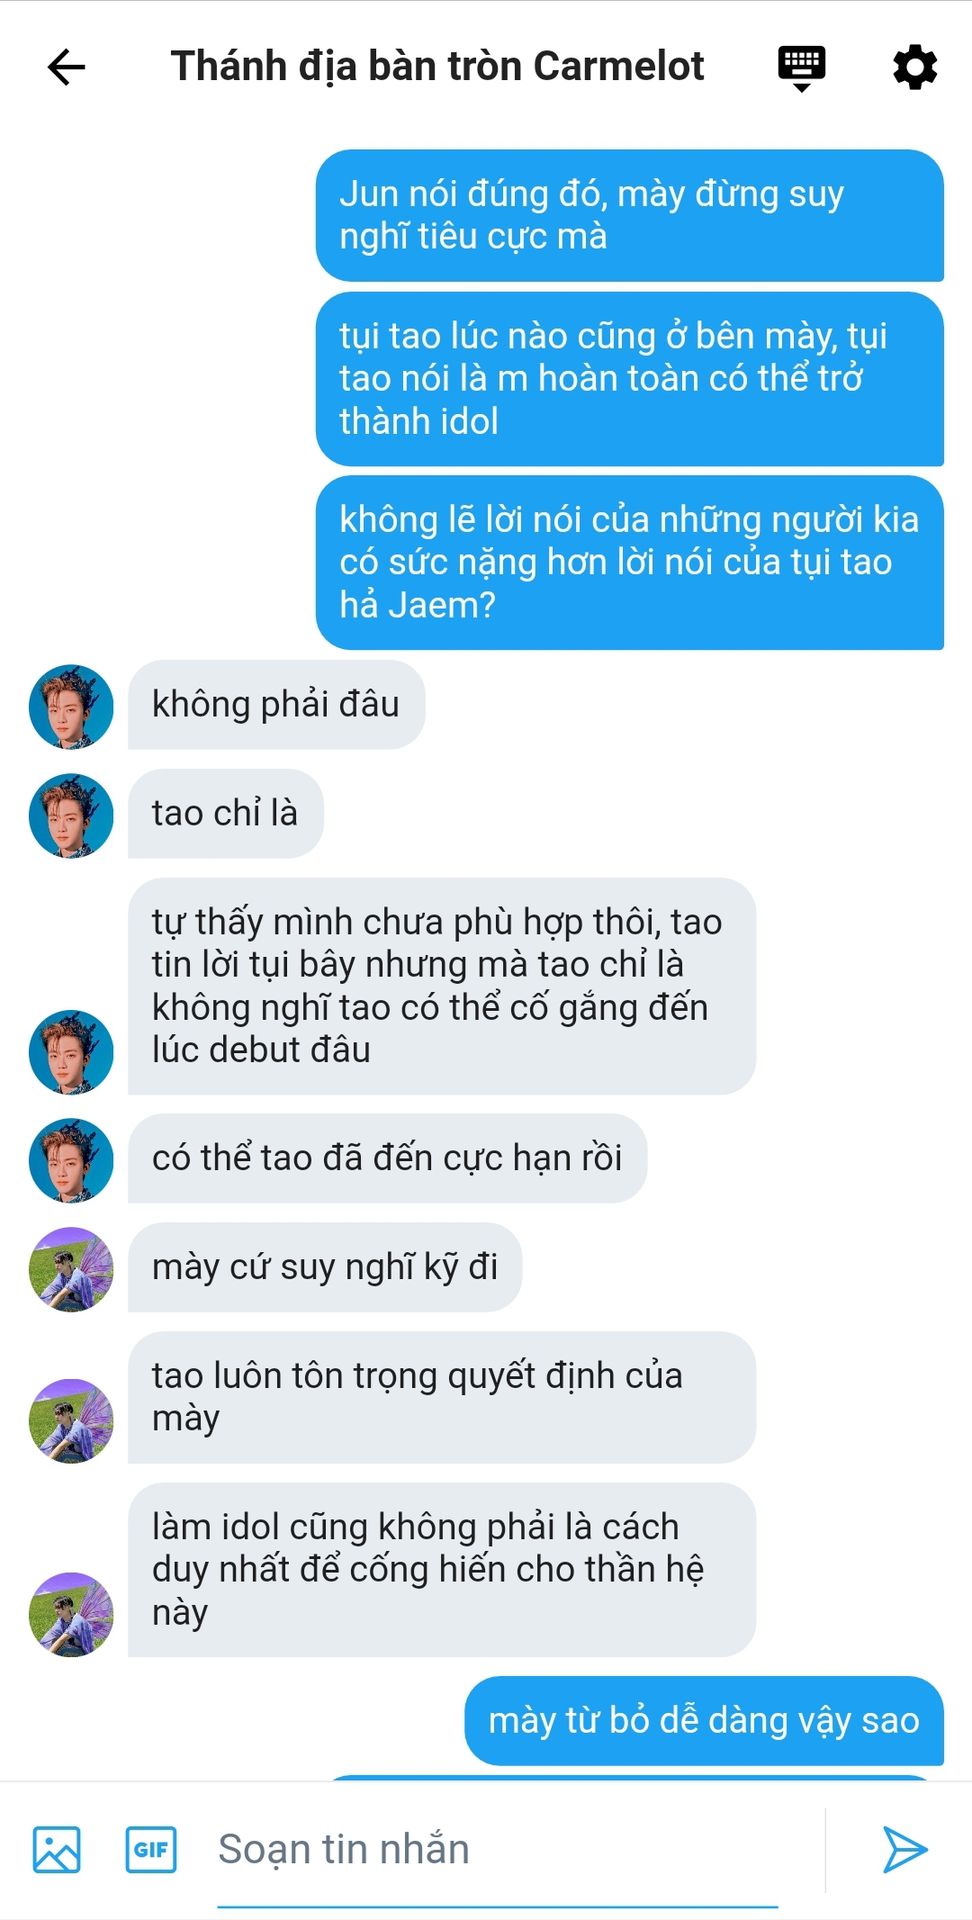Tap the send message arrow icon
The height and width of the screenshot is (1920, 972).
pos(904,1849)
